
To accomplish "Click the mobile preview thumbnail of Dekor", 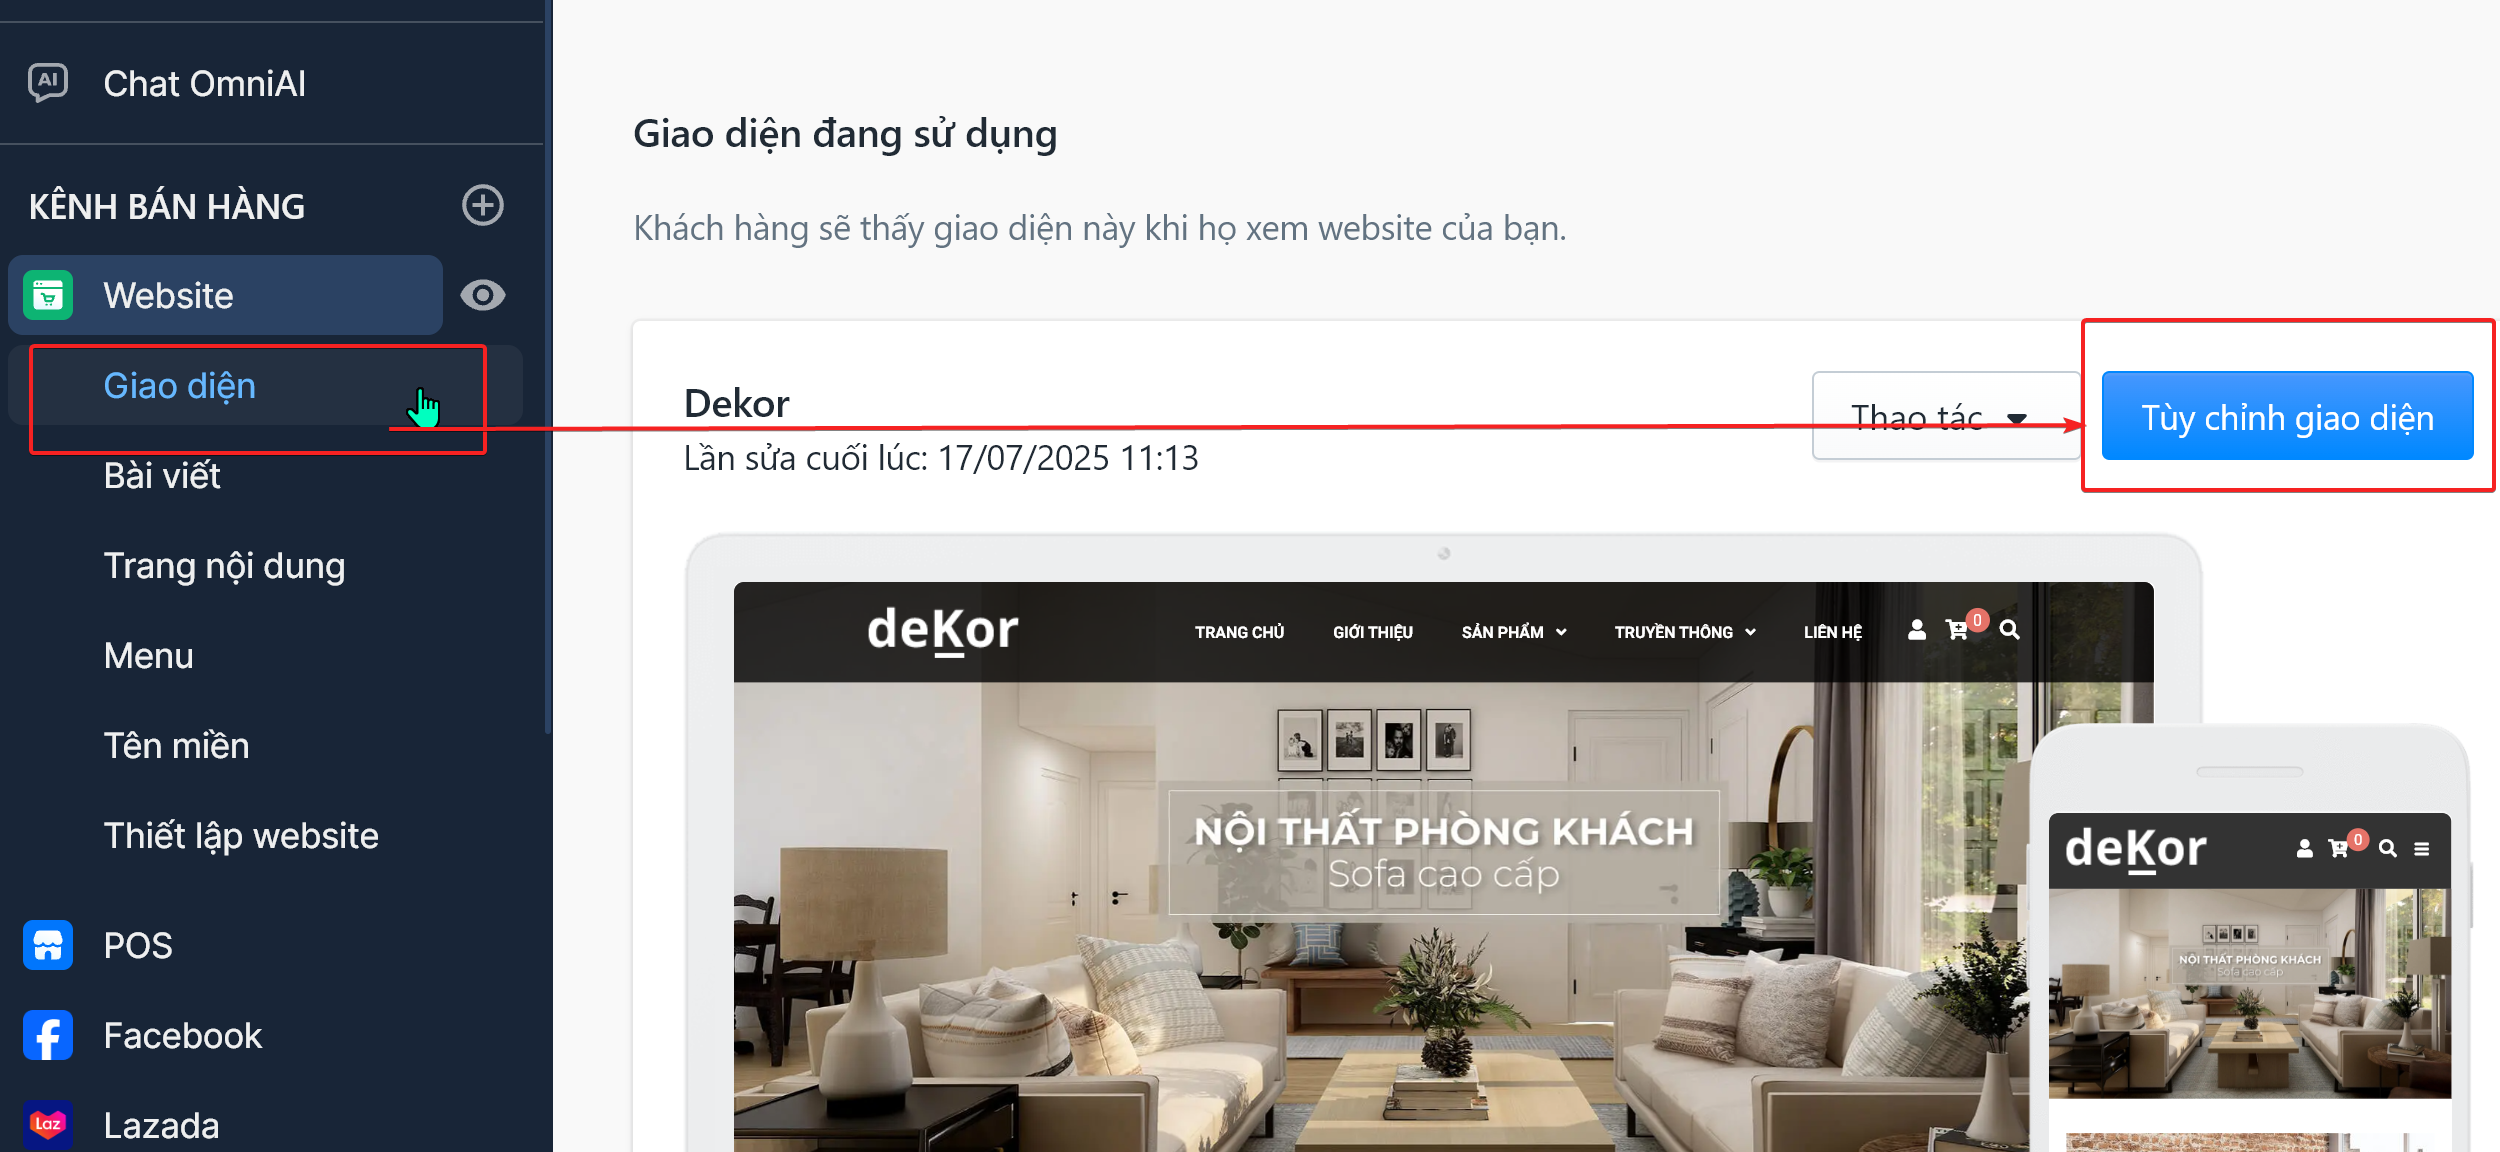I will click(x=2250, y=940).
